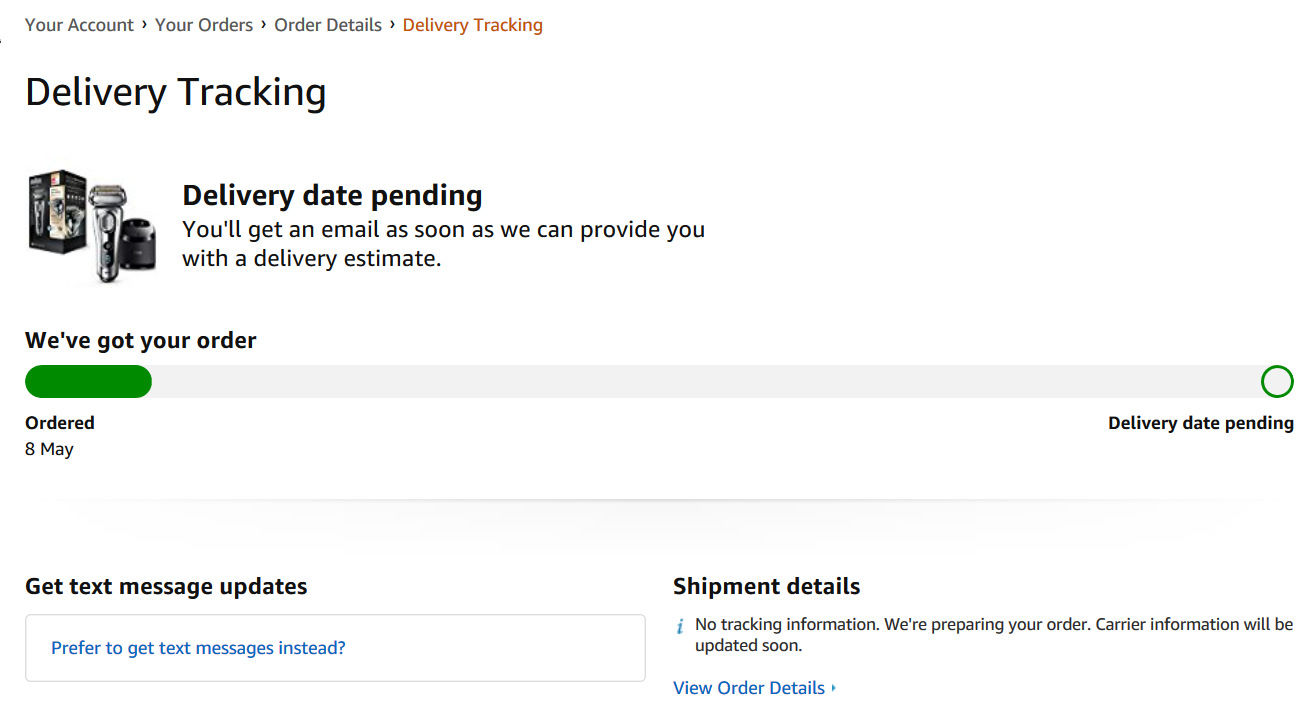The image size is (1315, 711).
Task: Navigate to the Order Details breadcrumb
Action: pos(328,25)
